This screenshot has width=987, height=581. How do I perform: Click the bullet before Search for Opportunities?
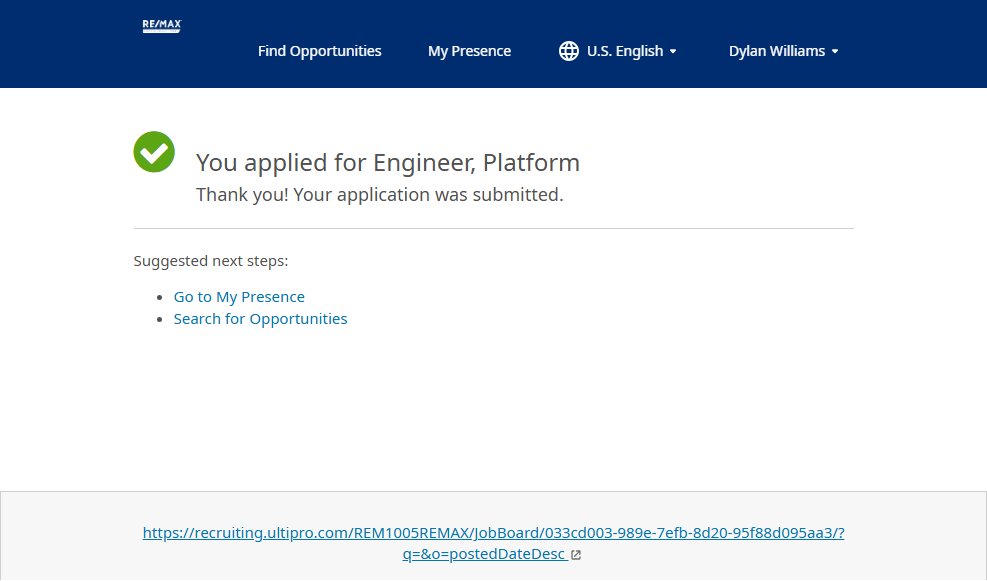coord(162,320)
